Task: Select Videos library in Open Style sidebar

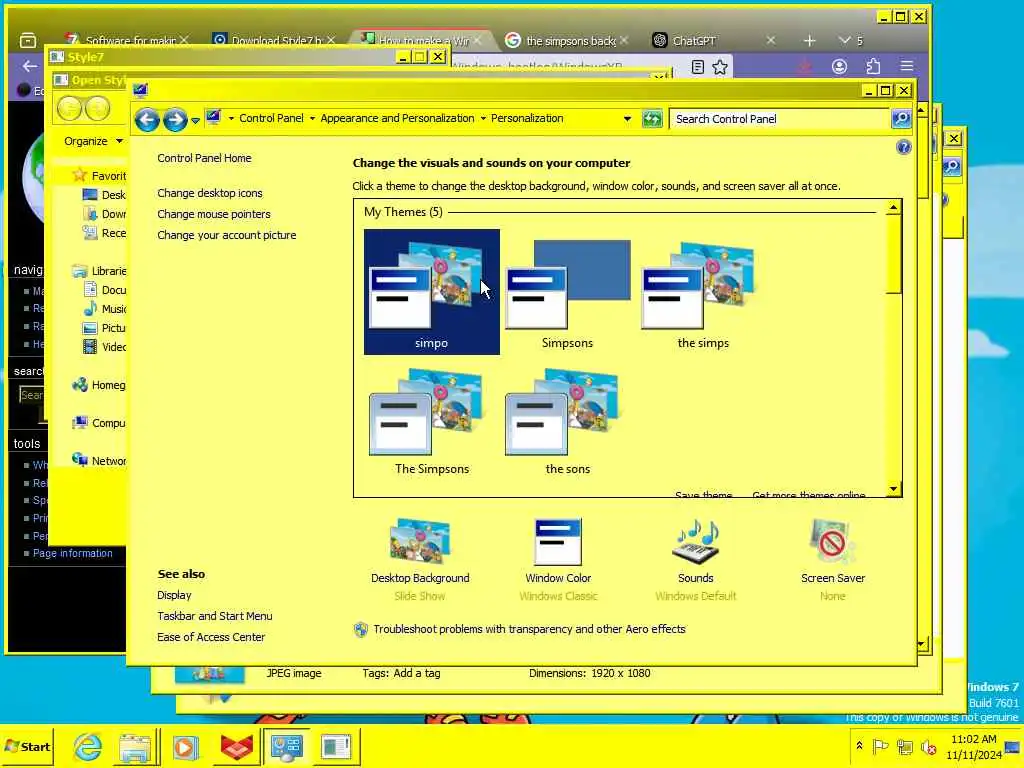Action: tap(104, 347)
